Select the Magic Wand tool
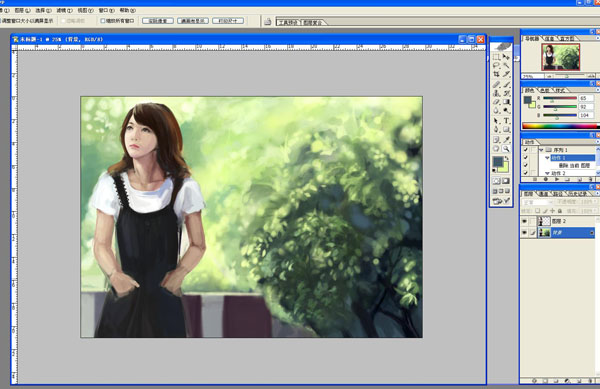This screenshot has width=600, height=389. (506, 65)
